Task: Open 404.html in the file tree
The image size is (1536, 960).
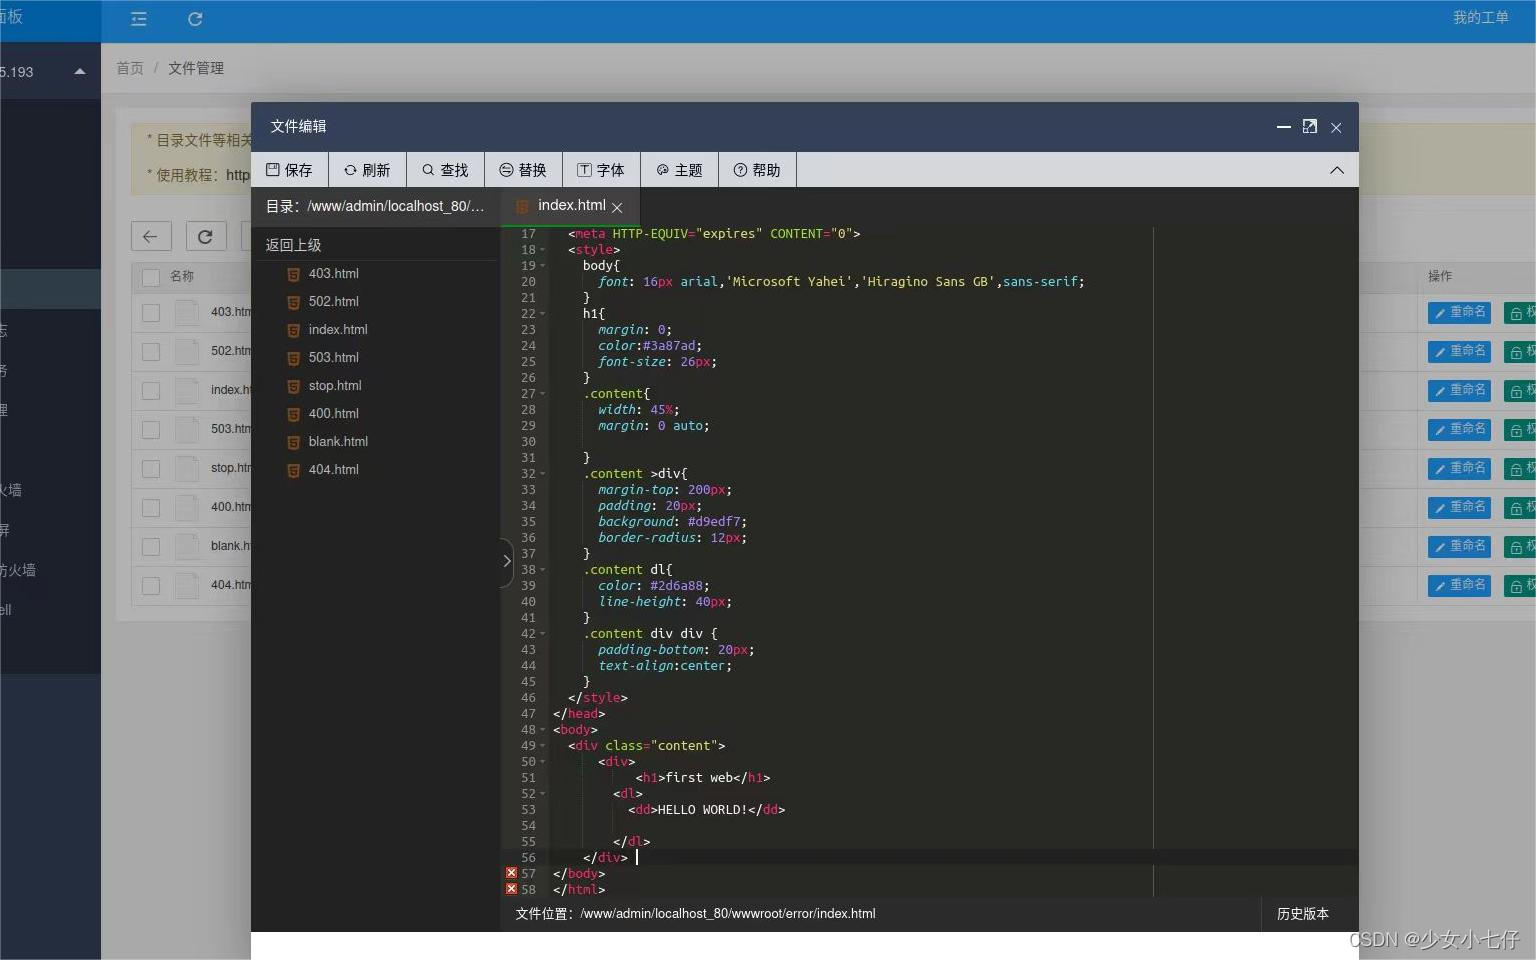Action: point(333,469)
